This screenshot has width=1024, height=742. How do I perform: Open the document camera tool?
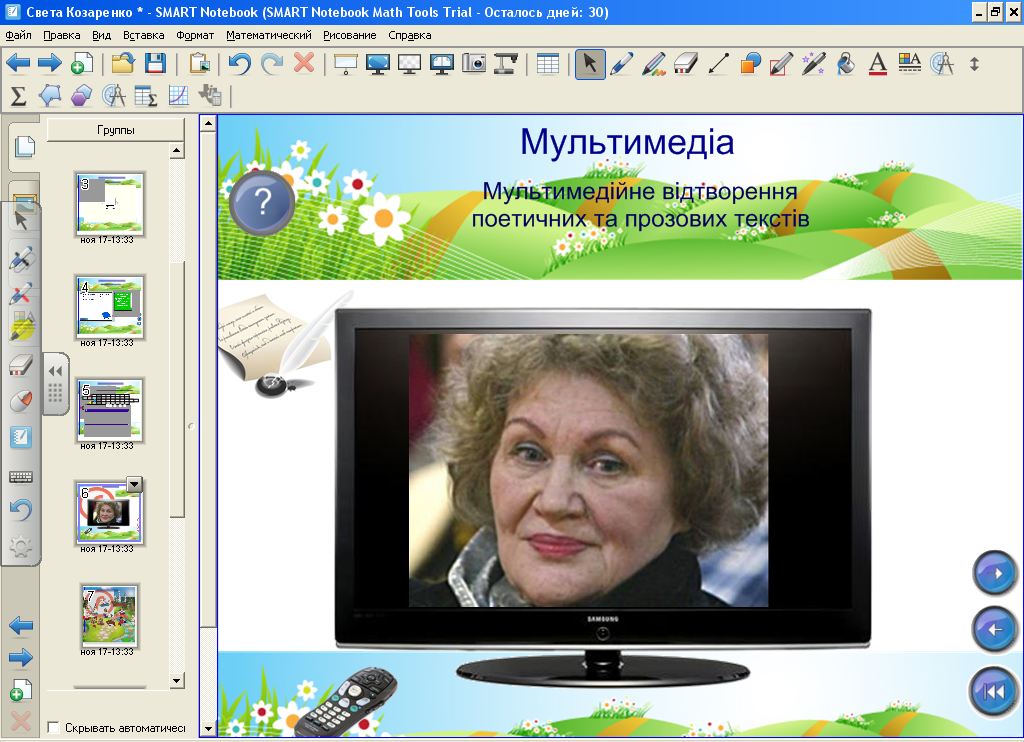[x=505, y=64]
